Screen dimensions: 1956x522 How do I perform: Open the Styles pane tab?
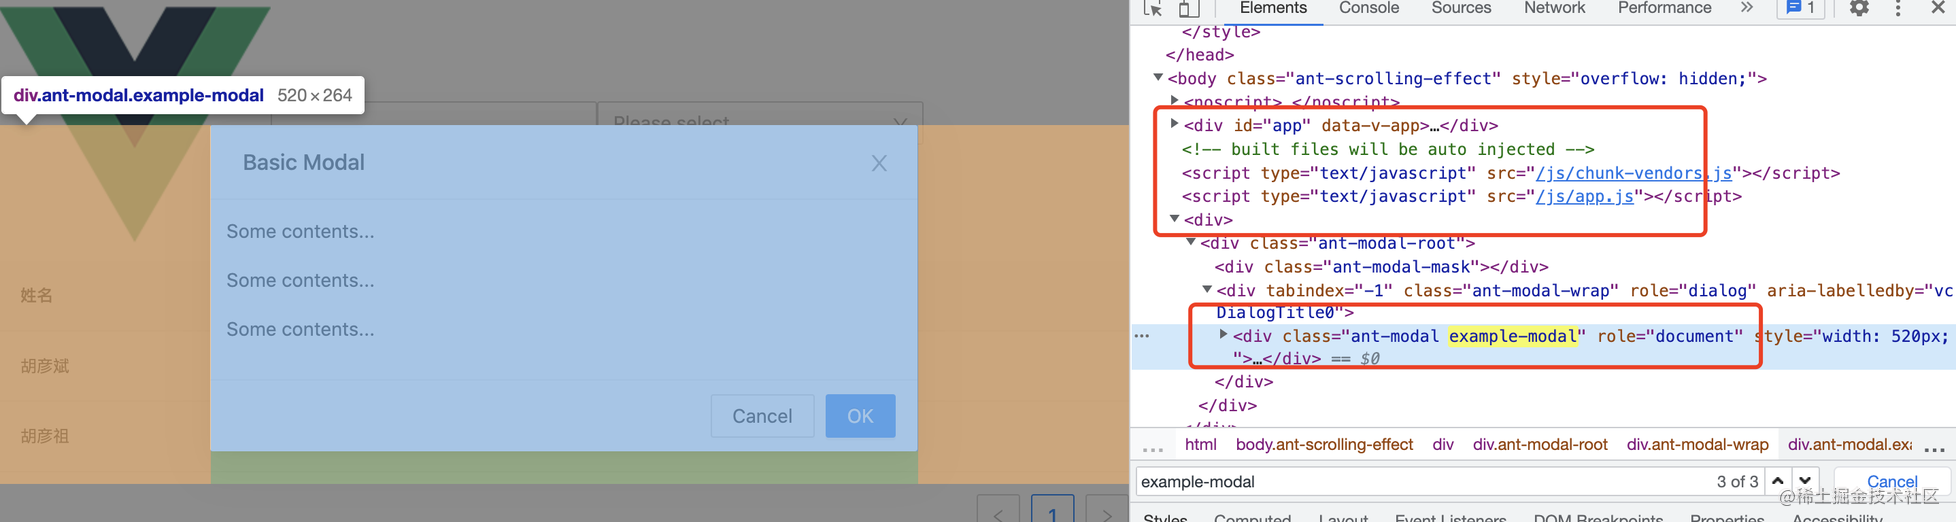1165,516
